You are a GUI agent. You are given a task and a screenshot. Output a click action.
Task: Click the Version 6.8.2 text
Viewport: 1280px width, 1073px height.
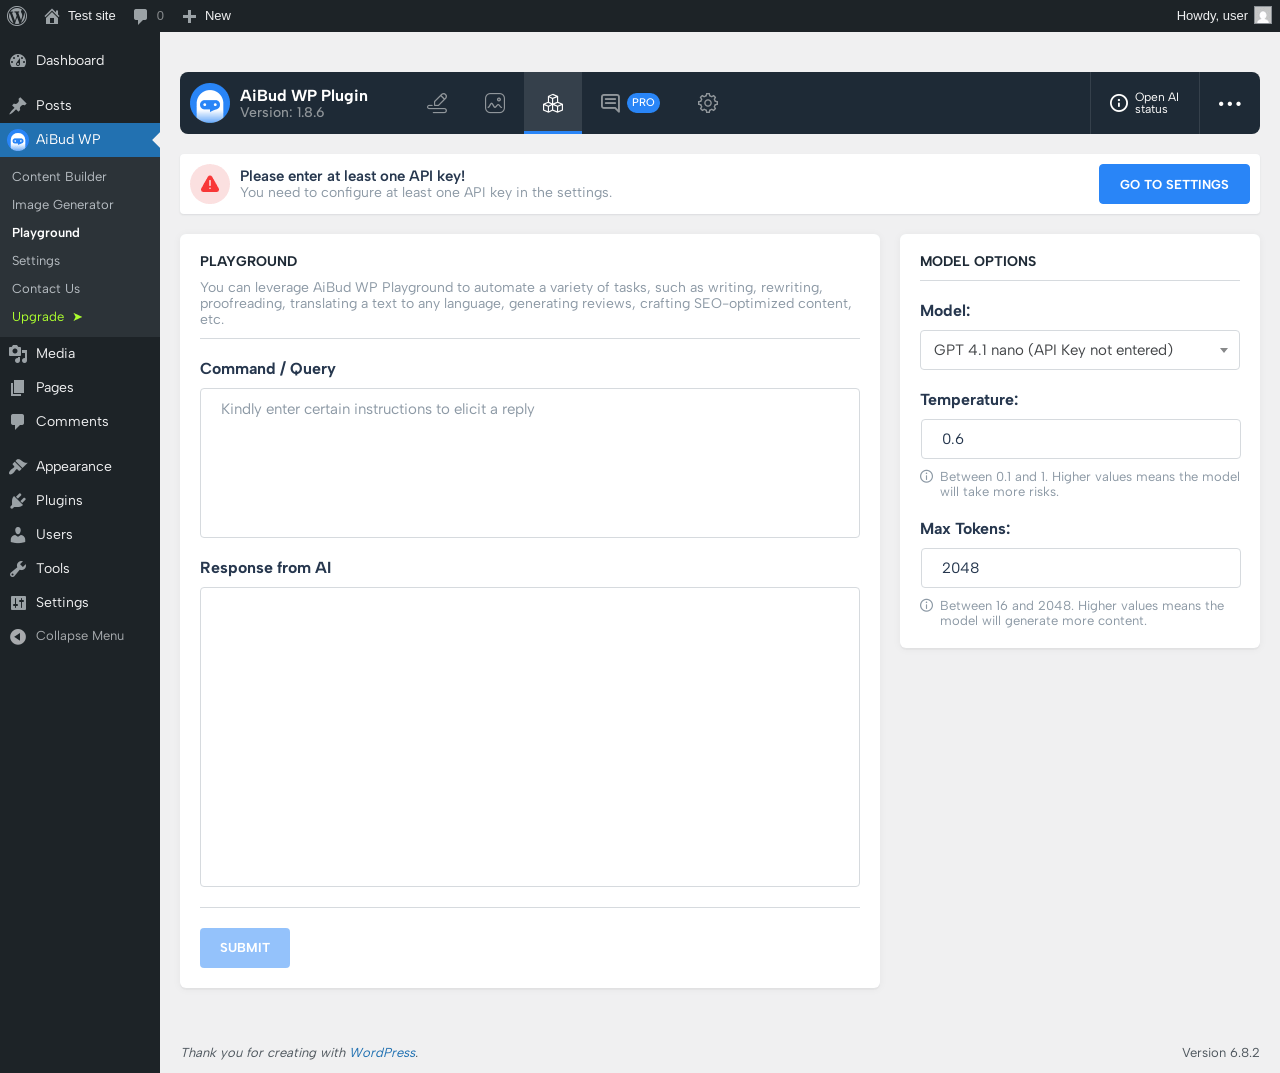click(x=1221, y=1052)
